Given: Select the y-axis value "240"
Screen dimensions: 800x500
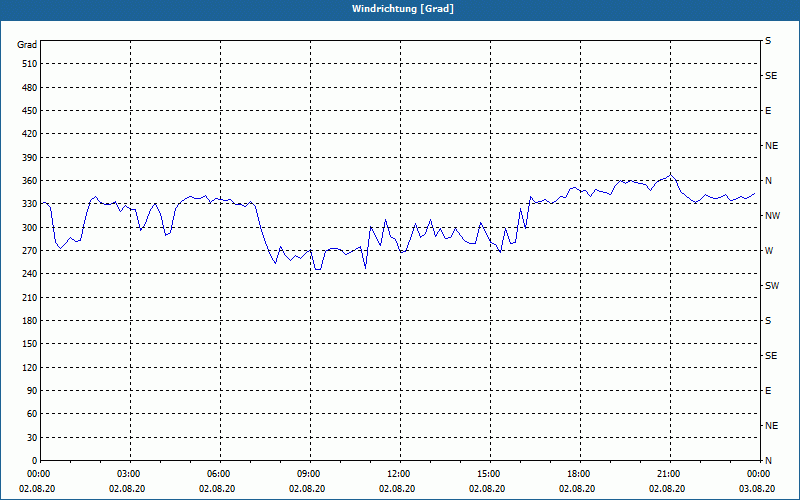Looking at the screenshot, I should point(30,273).
